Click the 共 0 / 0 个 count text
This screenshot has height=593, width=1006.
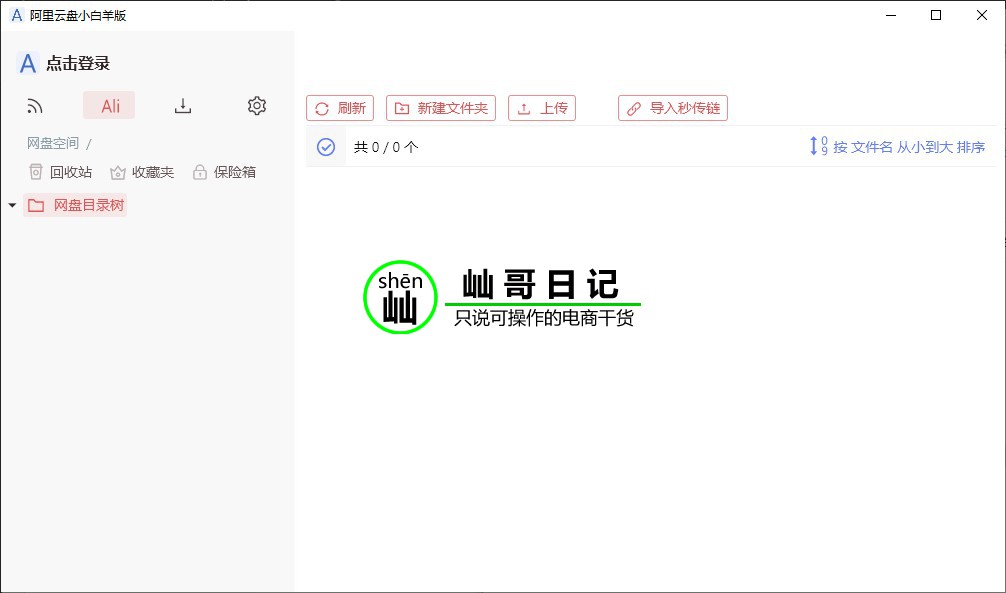[386, 148]
